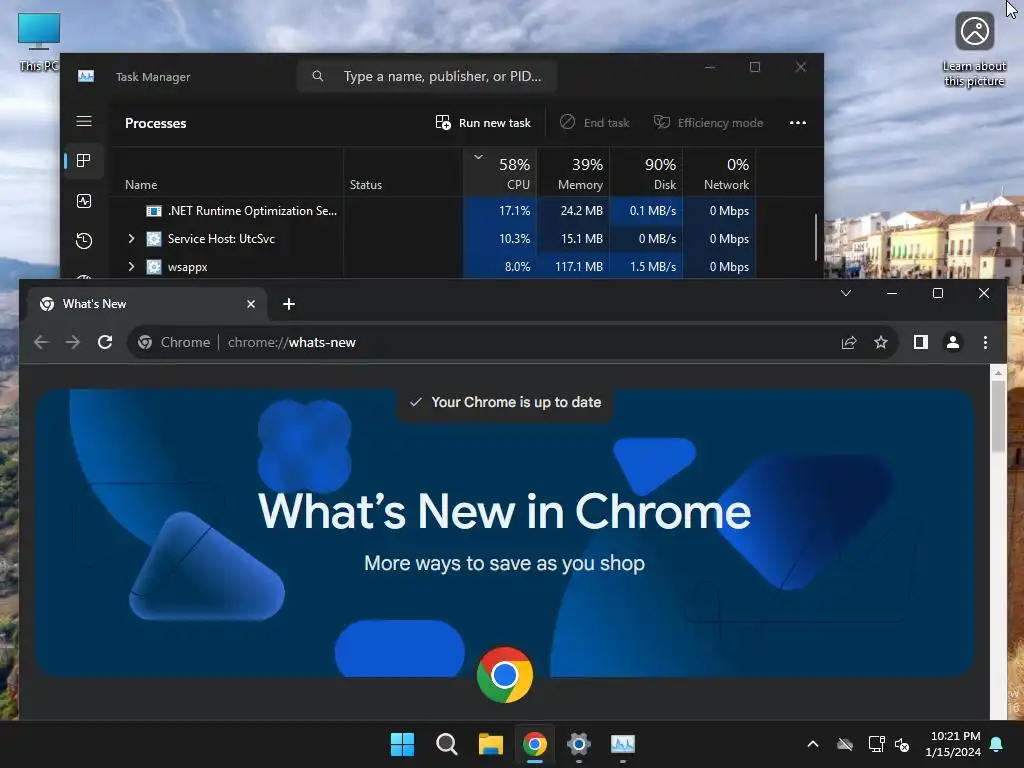Open Task Manager more options ellipsis
The image size is (1024, 768).
(x=797, y=123)
